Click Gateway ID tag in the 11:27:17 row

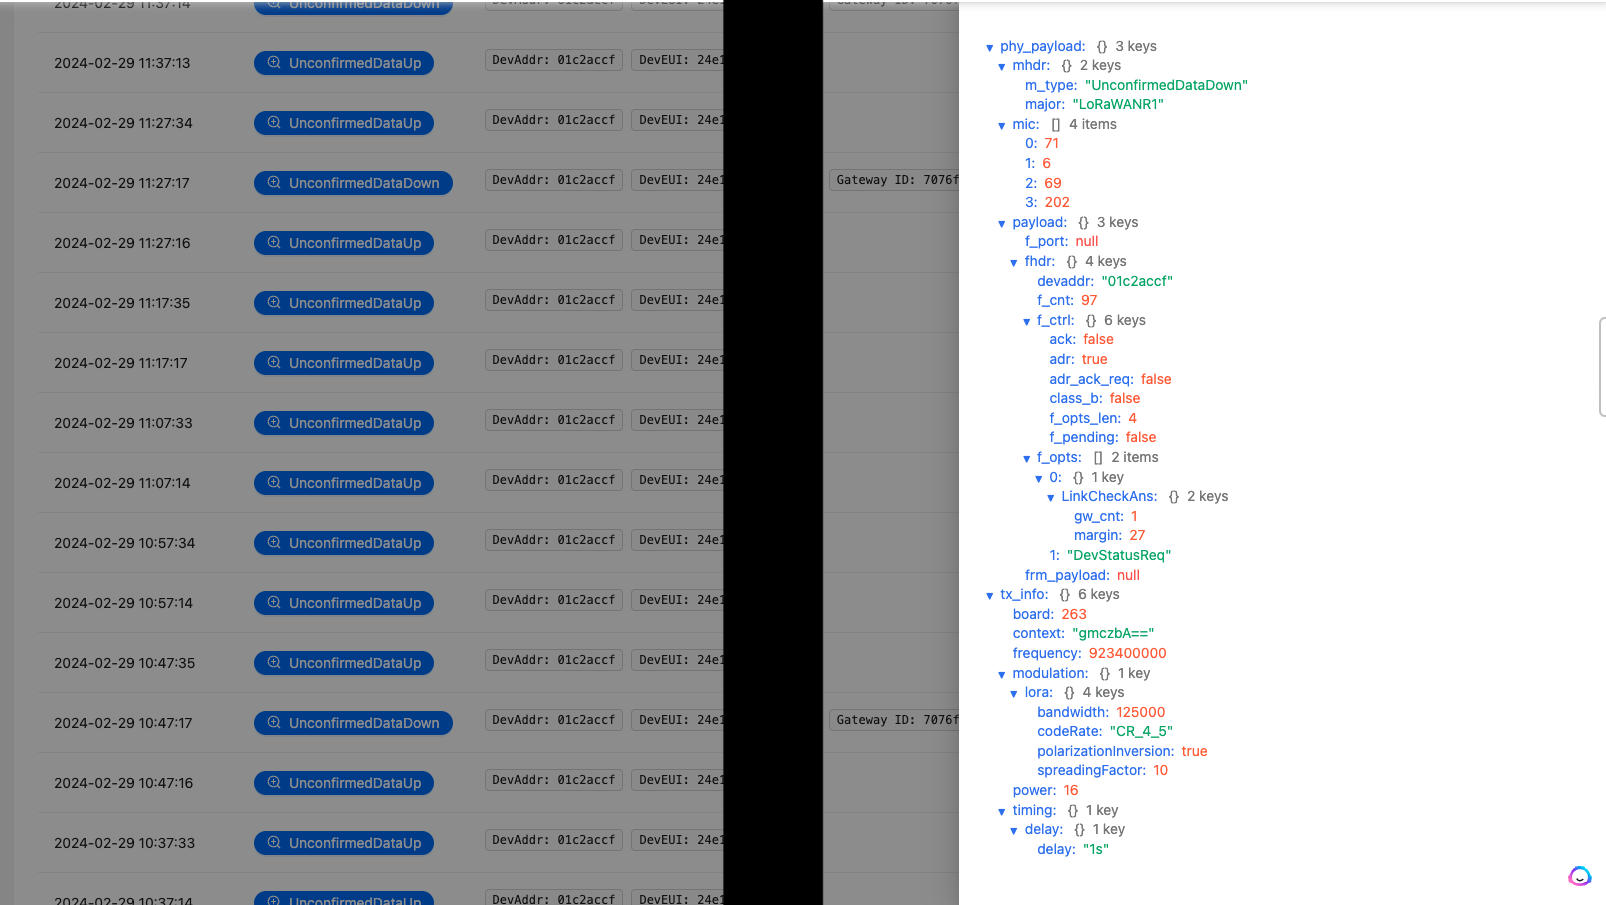[x=893, y=180]
